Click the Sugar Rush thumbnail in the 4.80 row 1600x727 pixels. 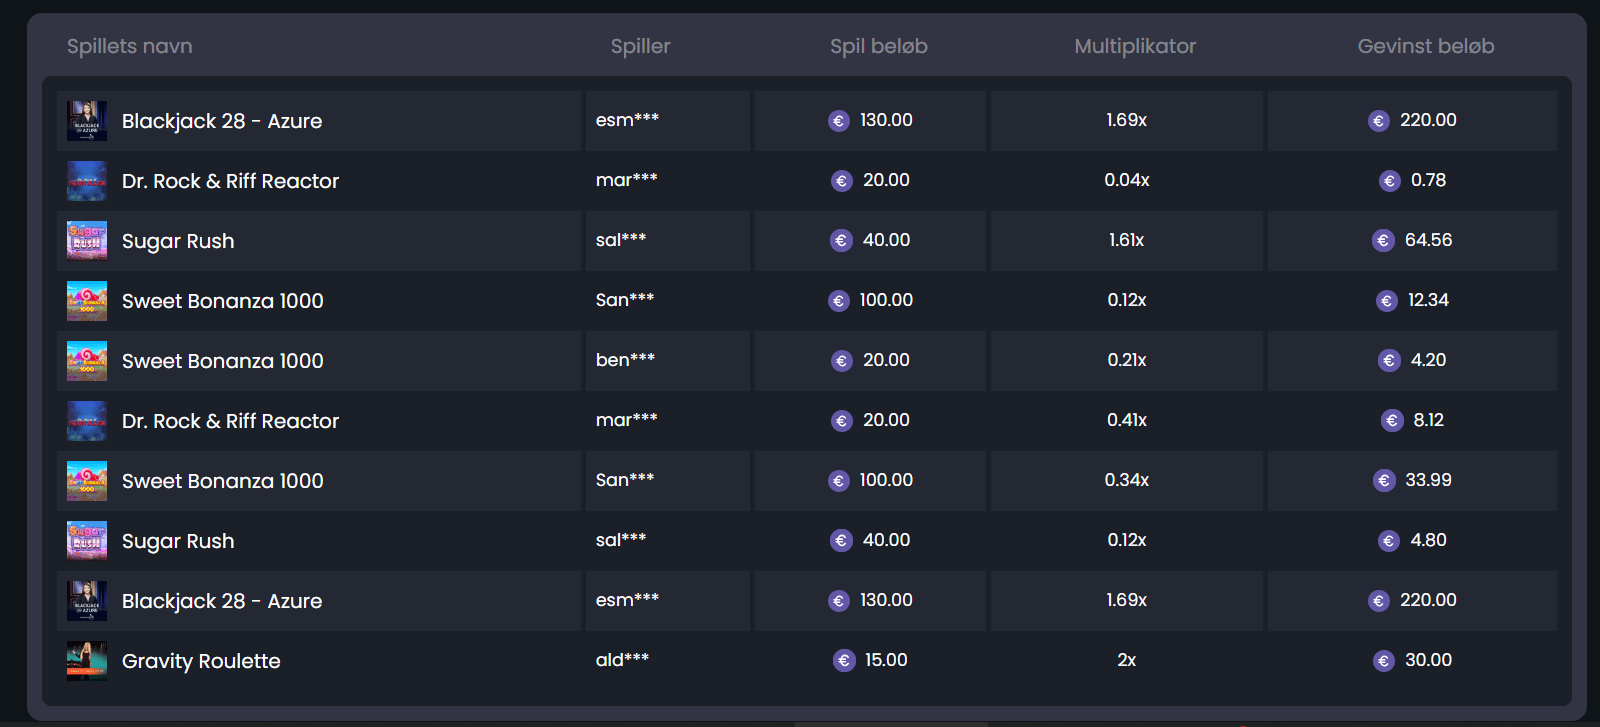tap(87, 541)
